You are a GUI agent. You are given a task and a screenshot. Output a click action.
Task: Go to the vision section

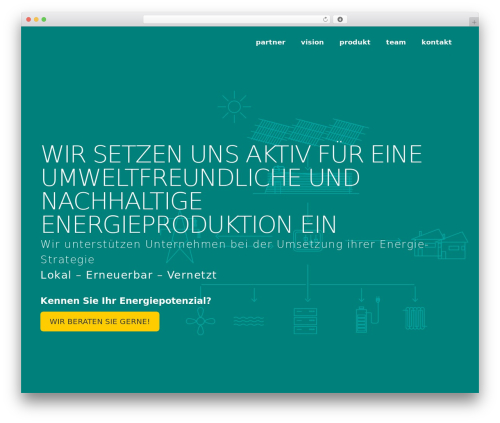point(312,42)
